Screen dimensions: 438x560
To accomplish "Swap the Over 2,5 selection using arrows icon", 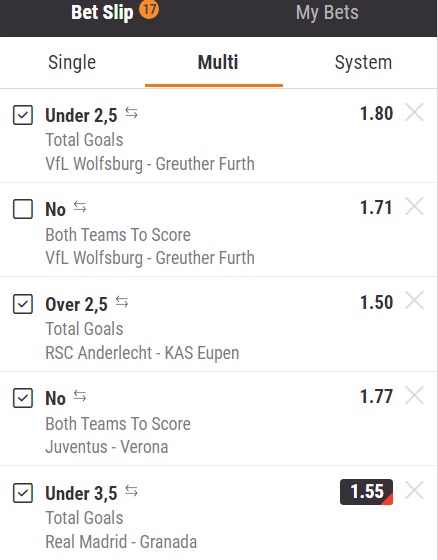I will click(122, 302).
